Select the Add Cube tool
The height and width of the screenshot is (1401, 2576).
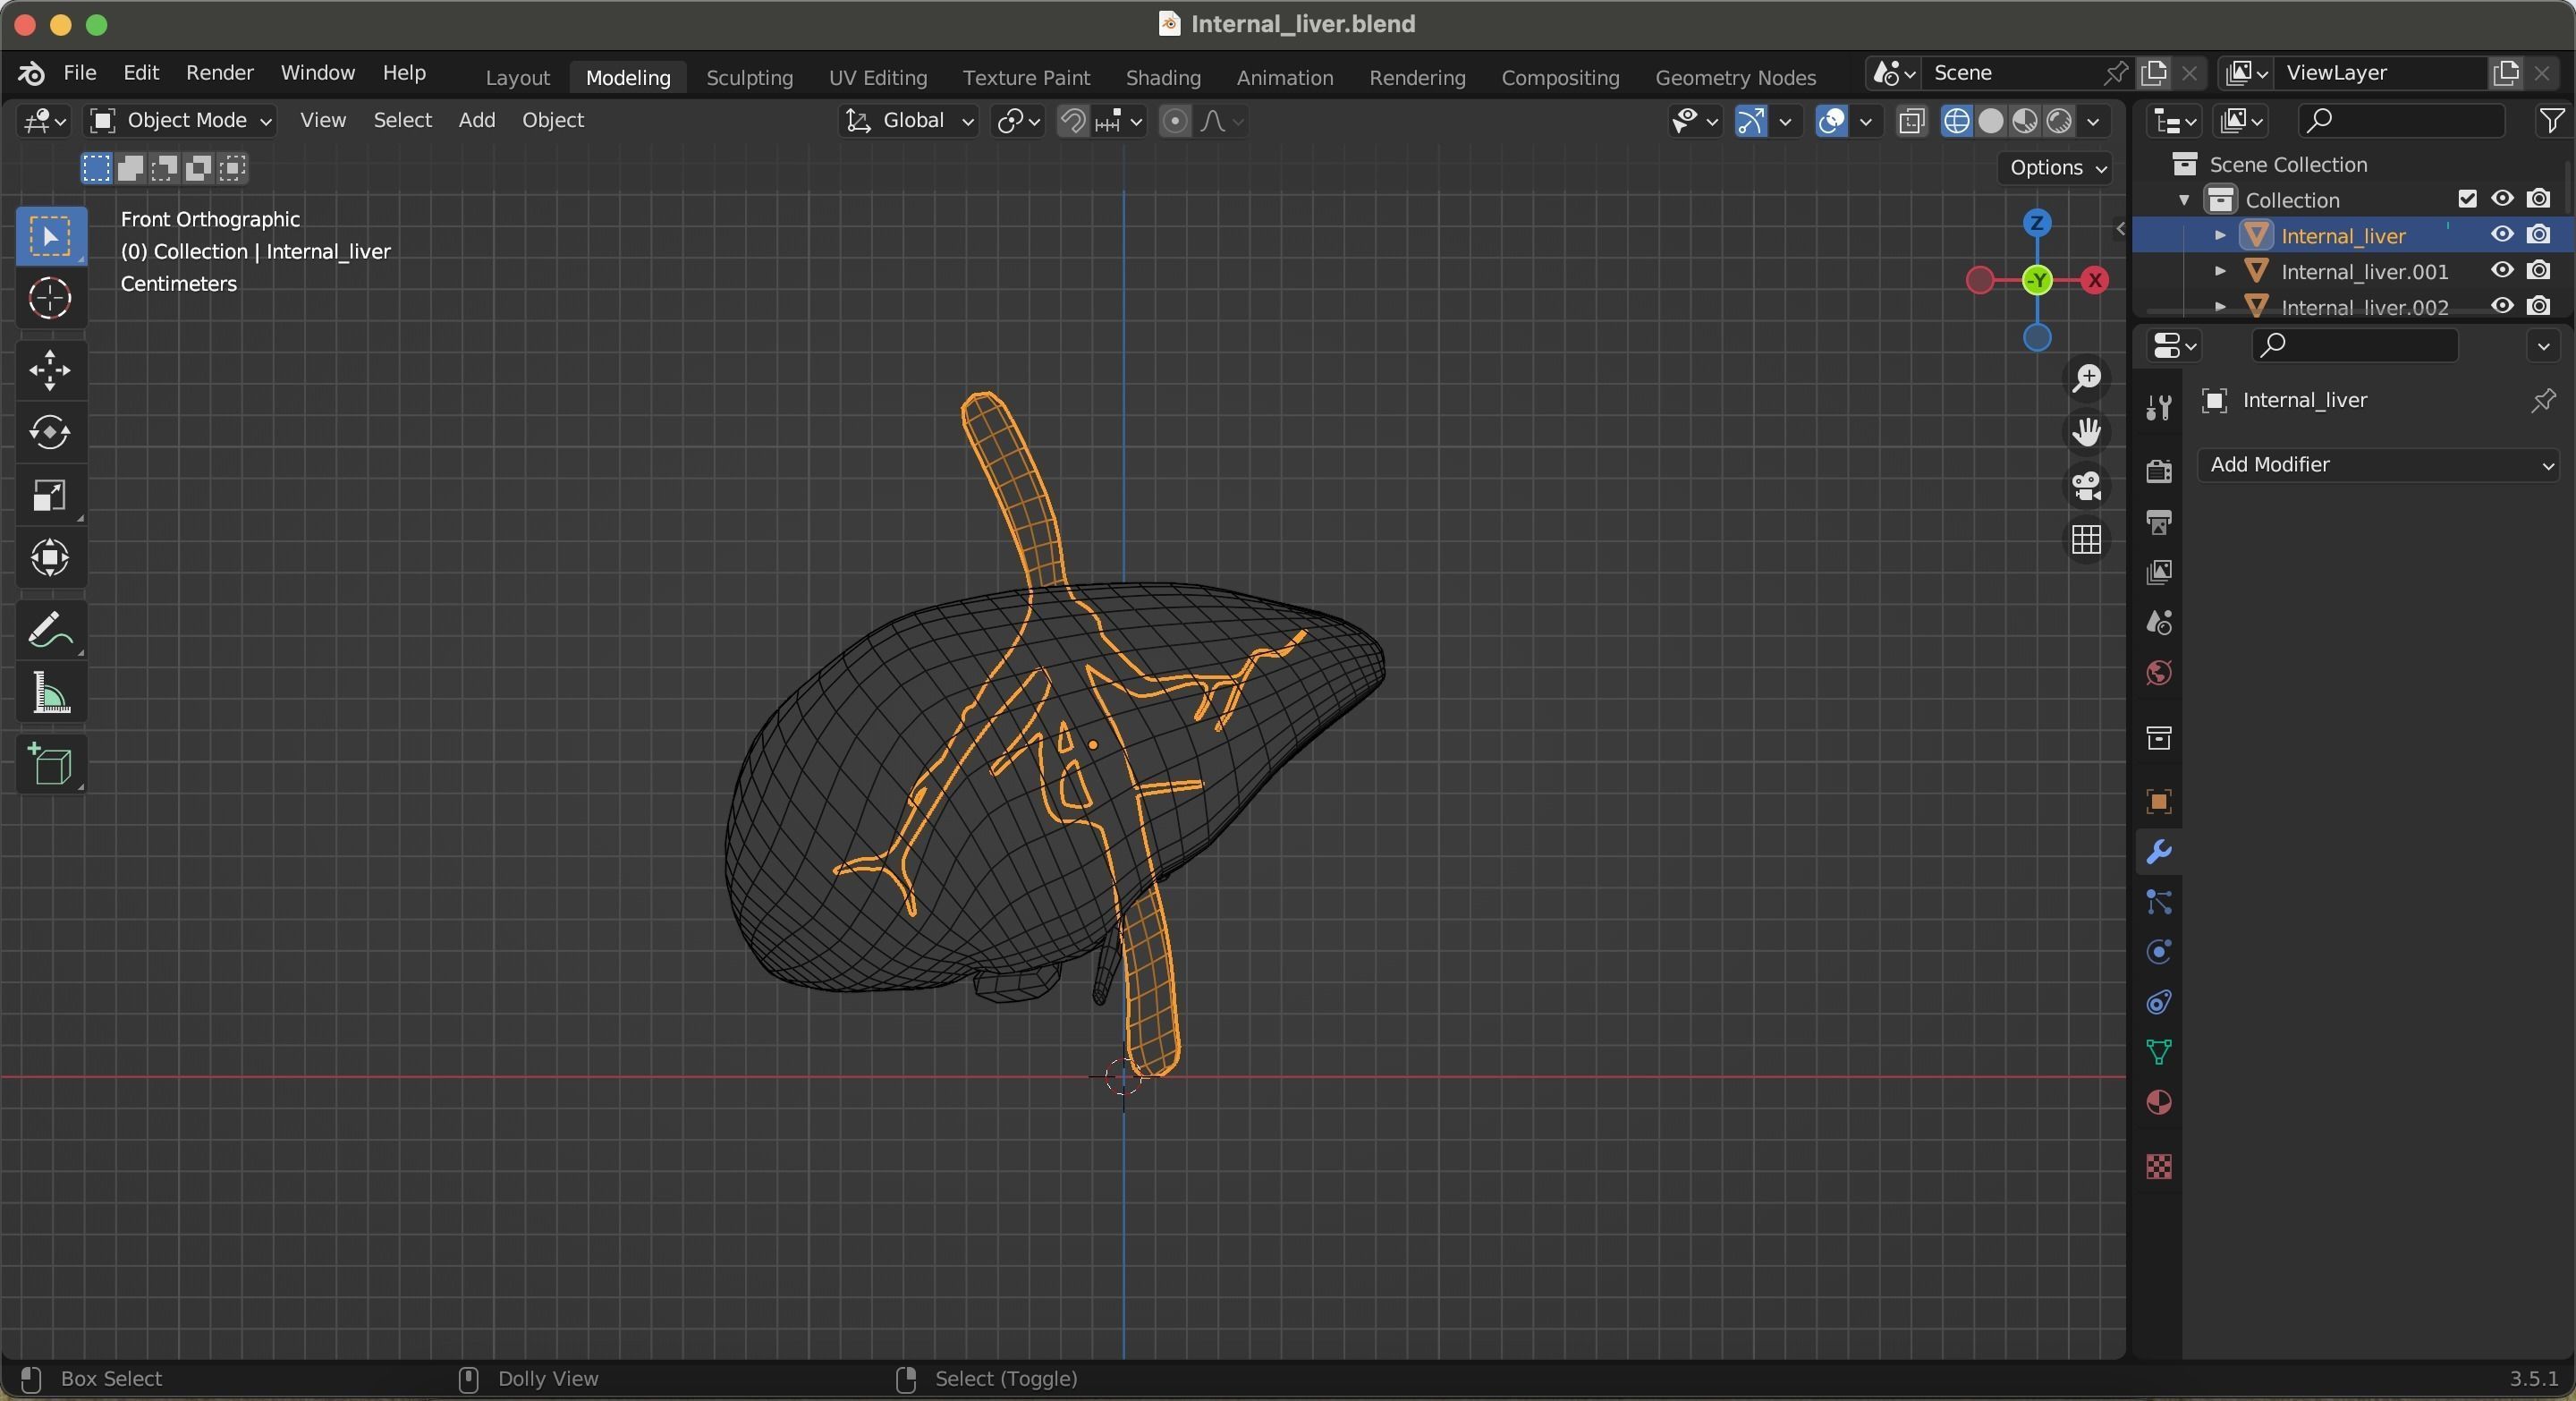click(x=50, y=765)
